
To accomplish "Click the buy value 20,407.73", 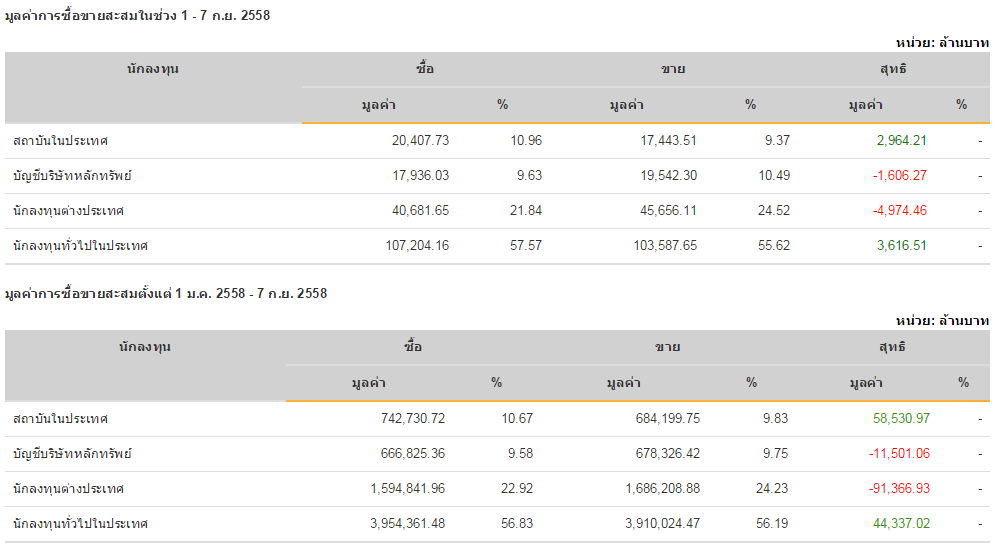I will [421, 140].
